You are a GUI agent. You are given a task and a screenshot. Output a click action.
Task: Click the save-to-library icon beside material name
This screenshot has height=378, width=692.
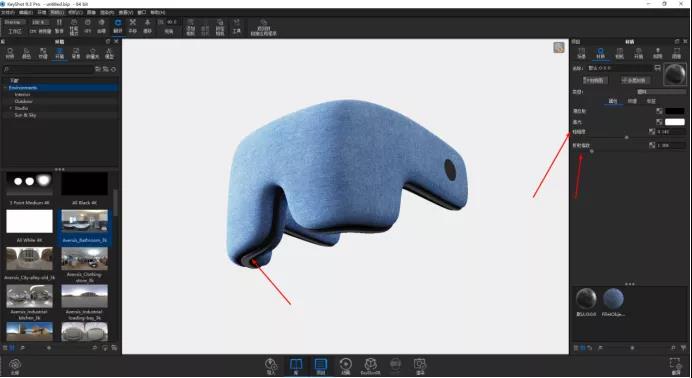[658, 68]
